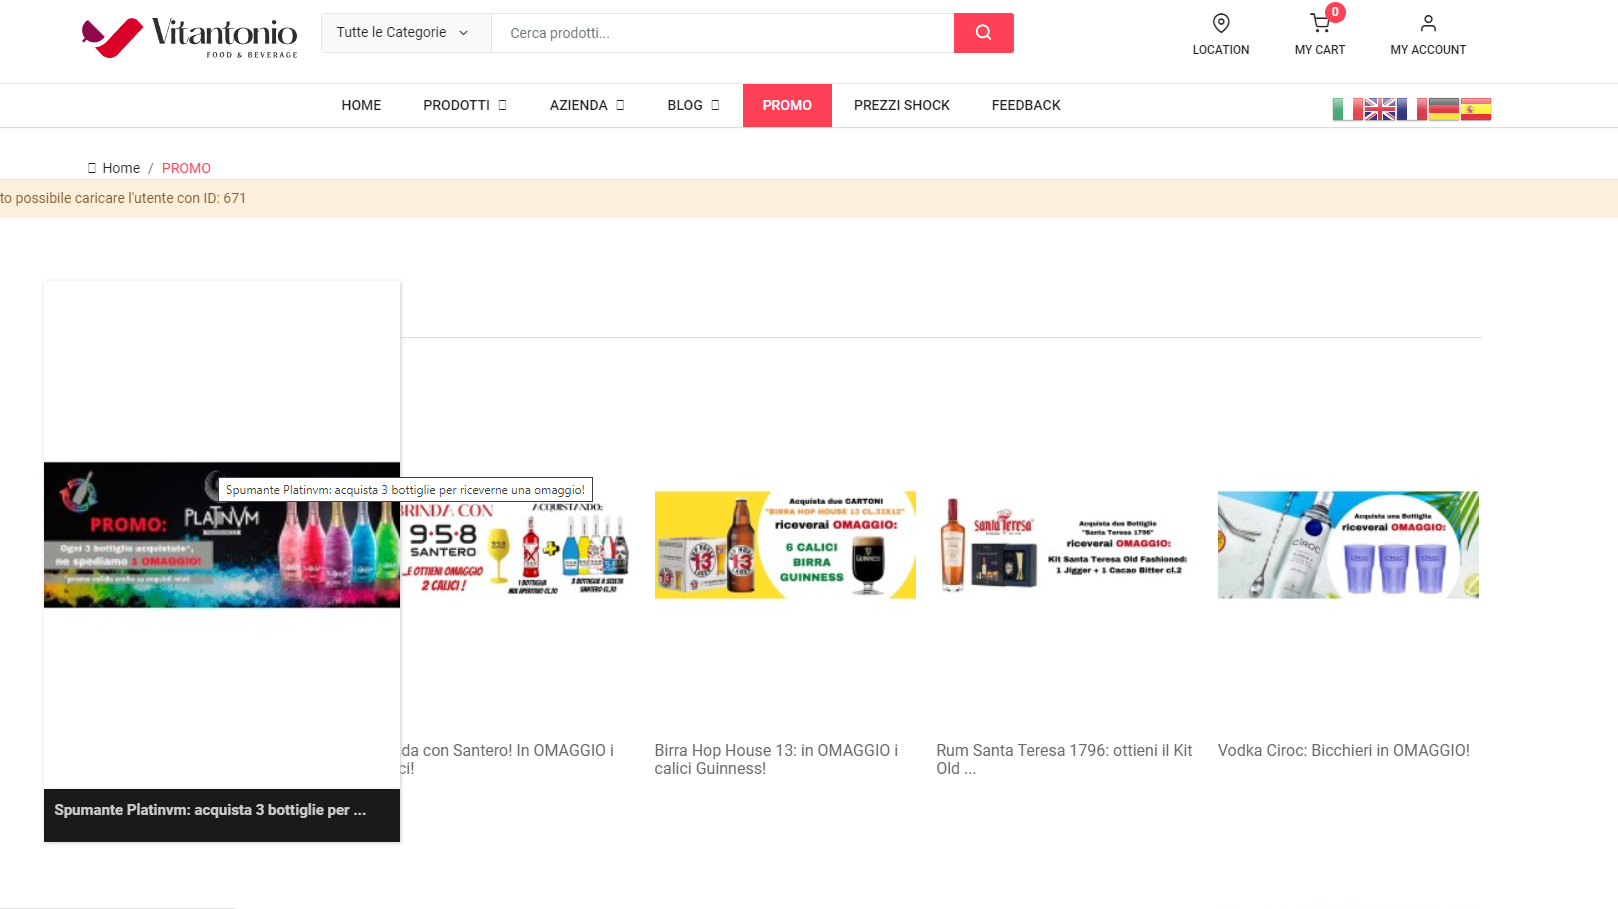
Task: Open the Spumante Platinvm title caption
Action: click(210, 810)
